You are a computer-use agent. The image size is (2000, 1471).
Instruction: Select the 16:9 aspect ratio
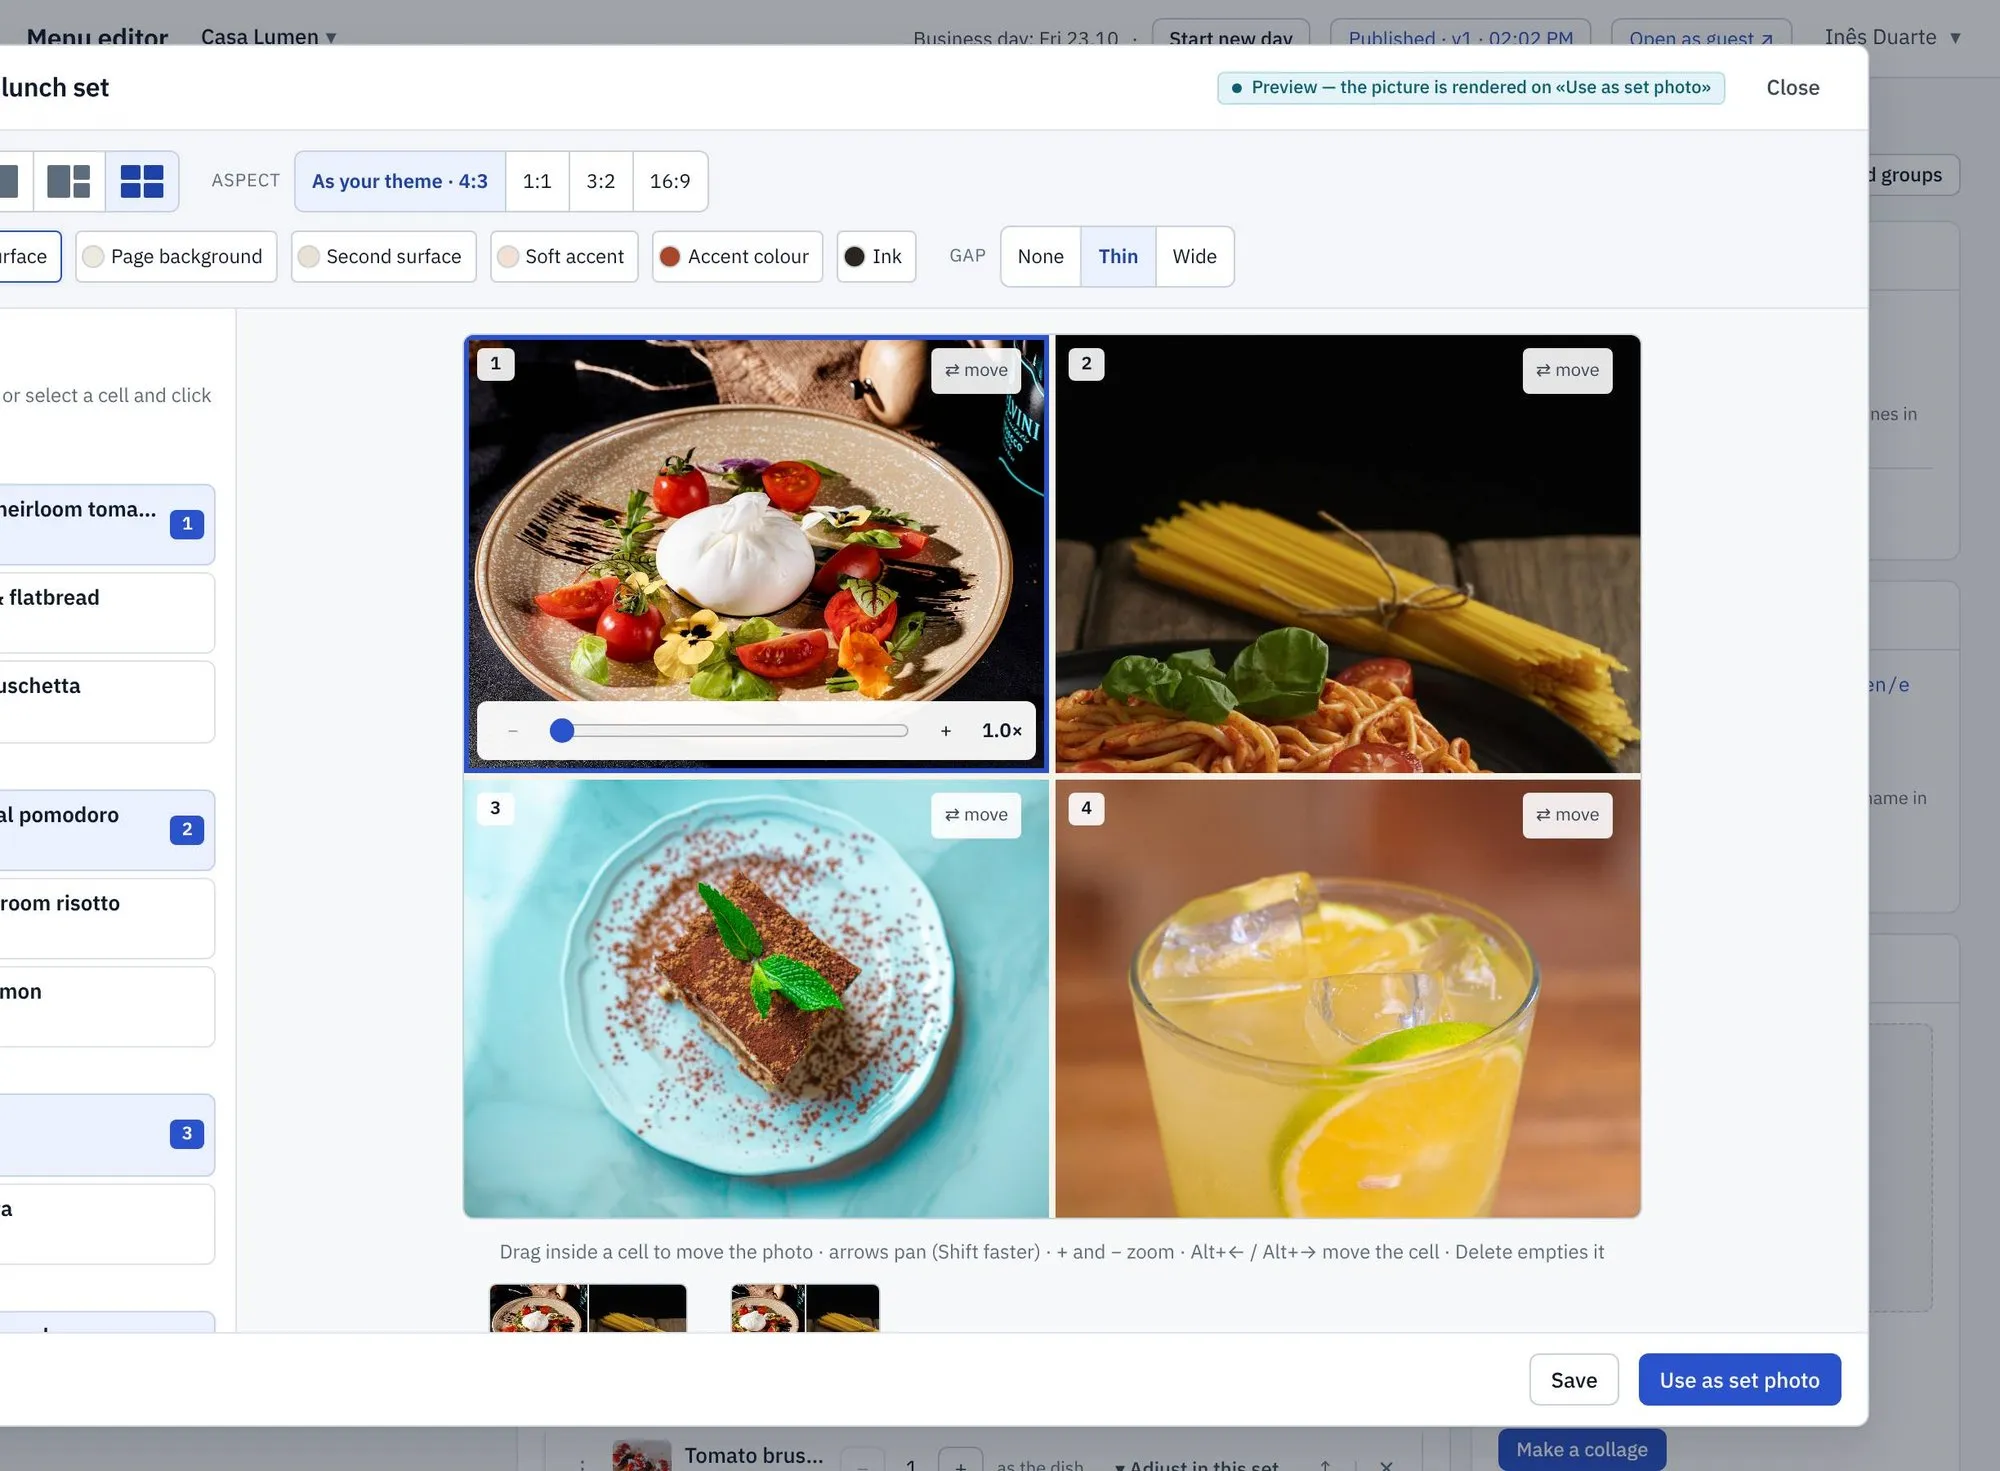click(x=670, y=181)
